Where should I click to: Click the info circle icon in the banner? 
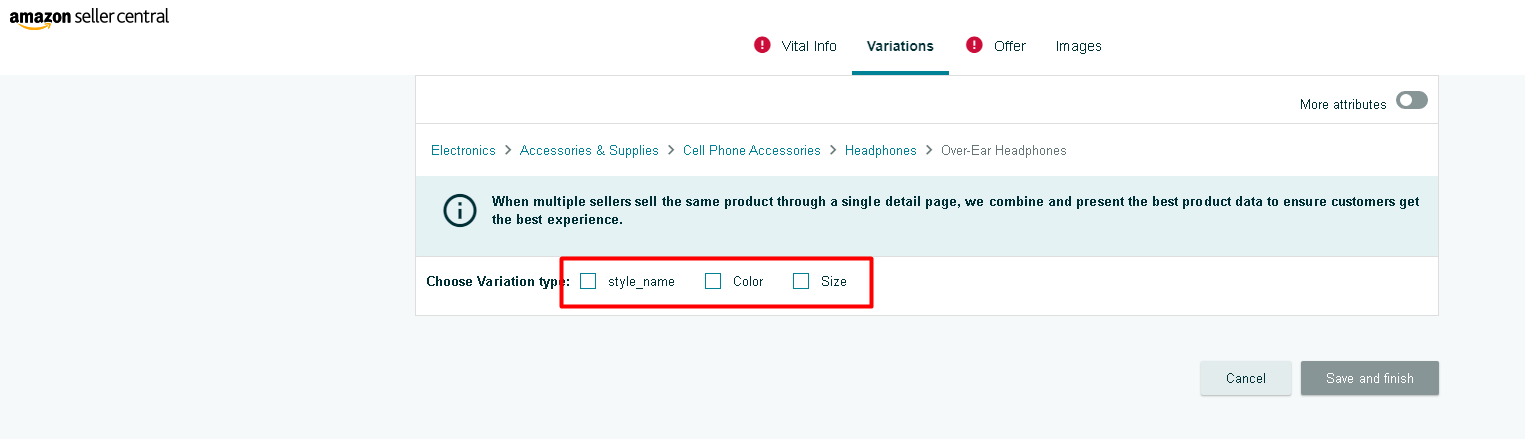tap(459, 210)
